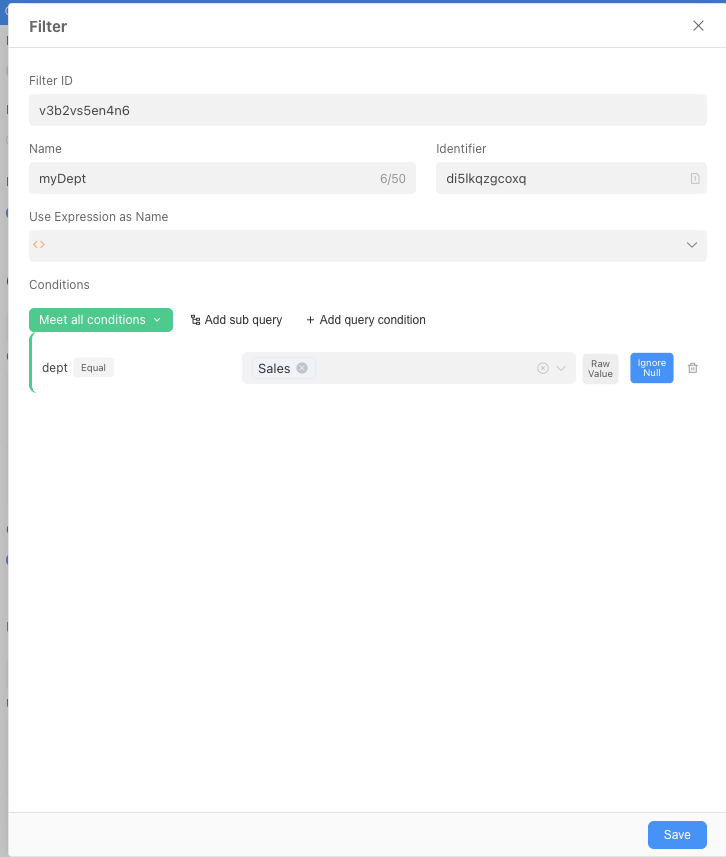Click the Filter ID field

click(x=367, y=111)
